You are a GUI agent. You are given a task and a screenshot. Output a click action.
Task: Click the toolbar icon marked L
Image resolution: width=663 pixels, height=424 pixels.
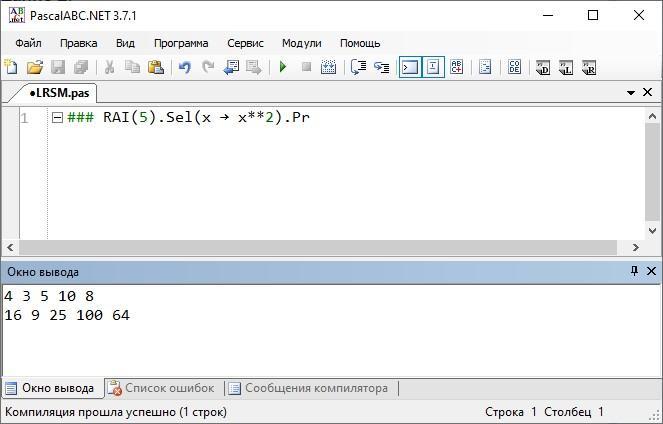point(566,68)
